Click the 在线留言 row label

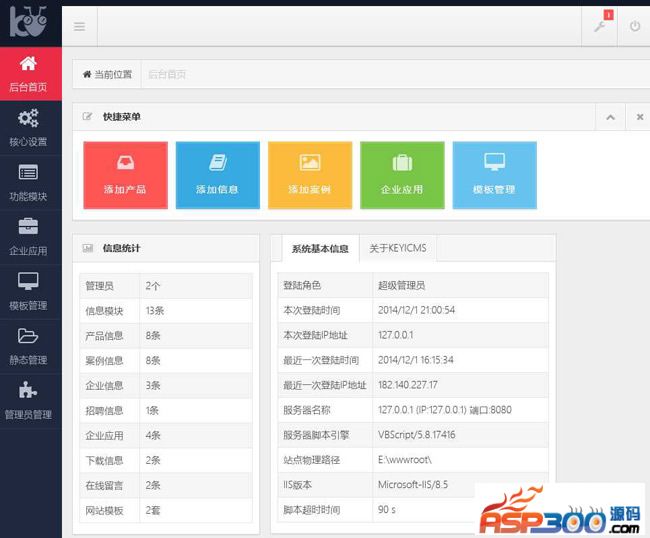pos(104,485)
